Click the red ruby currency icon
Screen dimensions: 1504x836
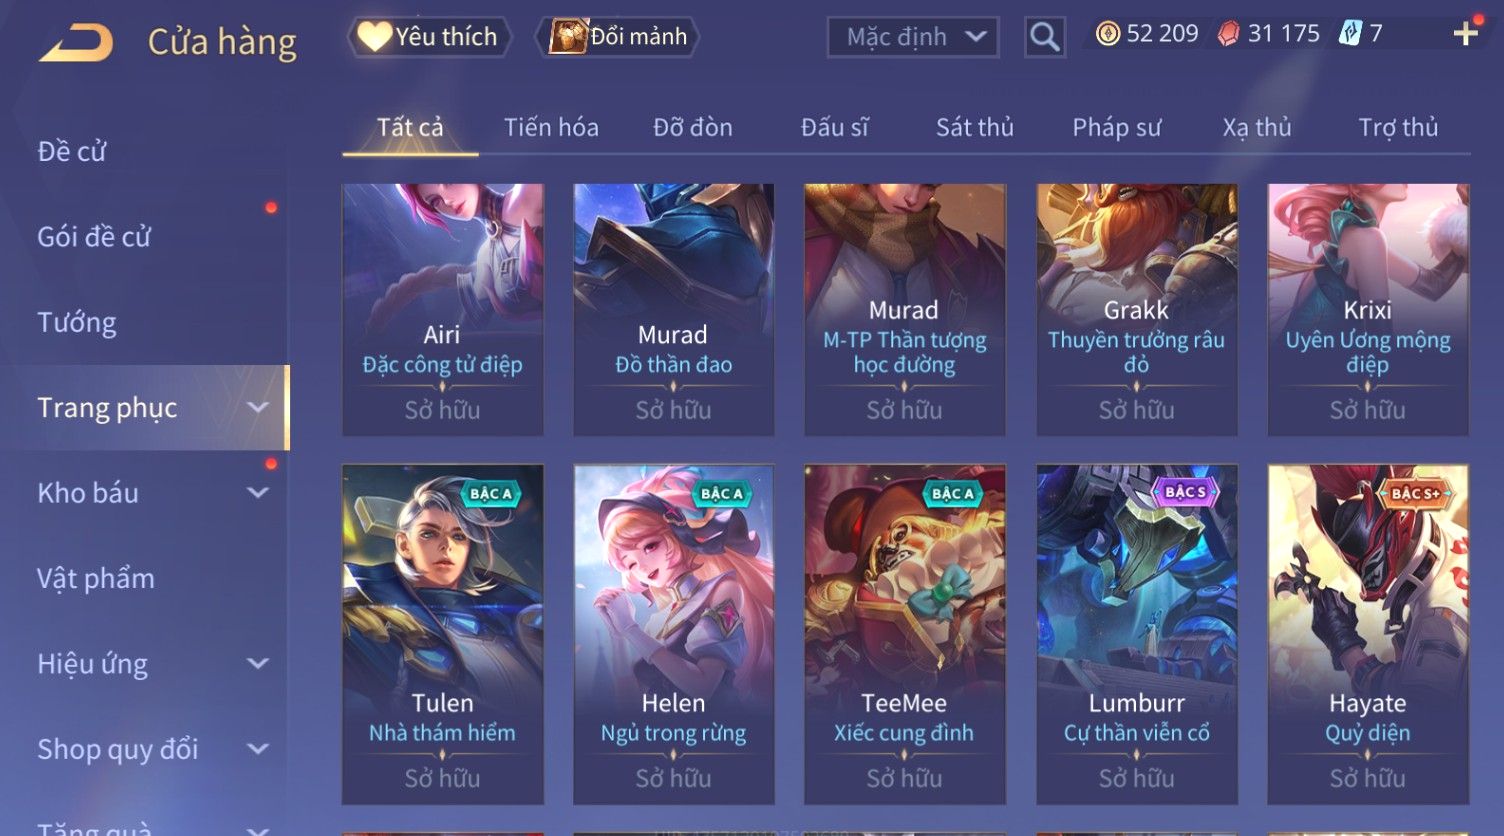tap(1229, 34)
